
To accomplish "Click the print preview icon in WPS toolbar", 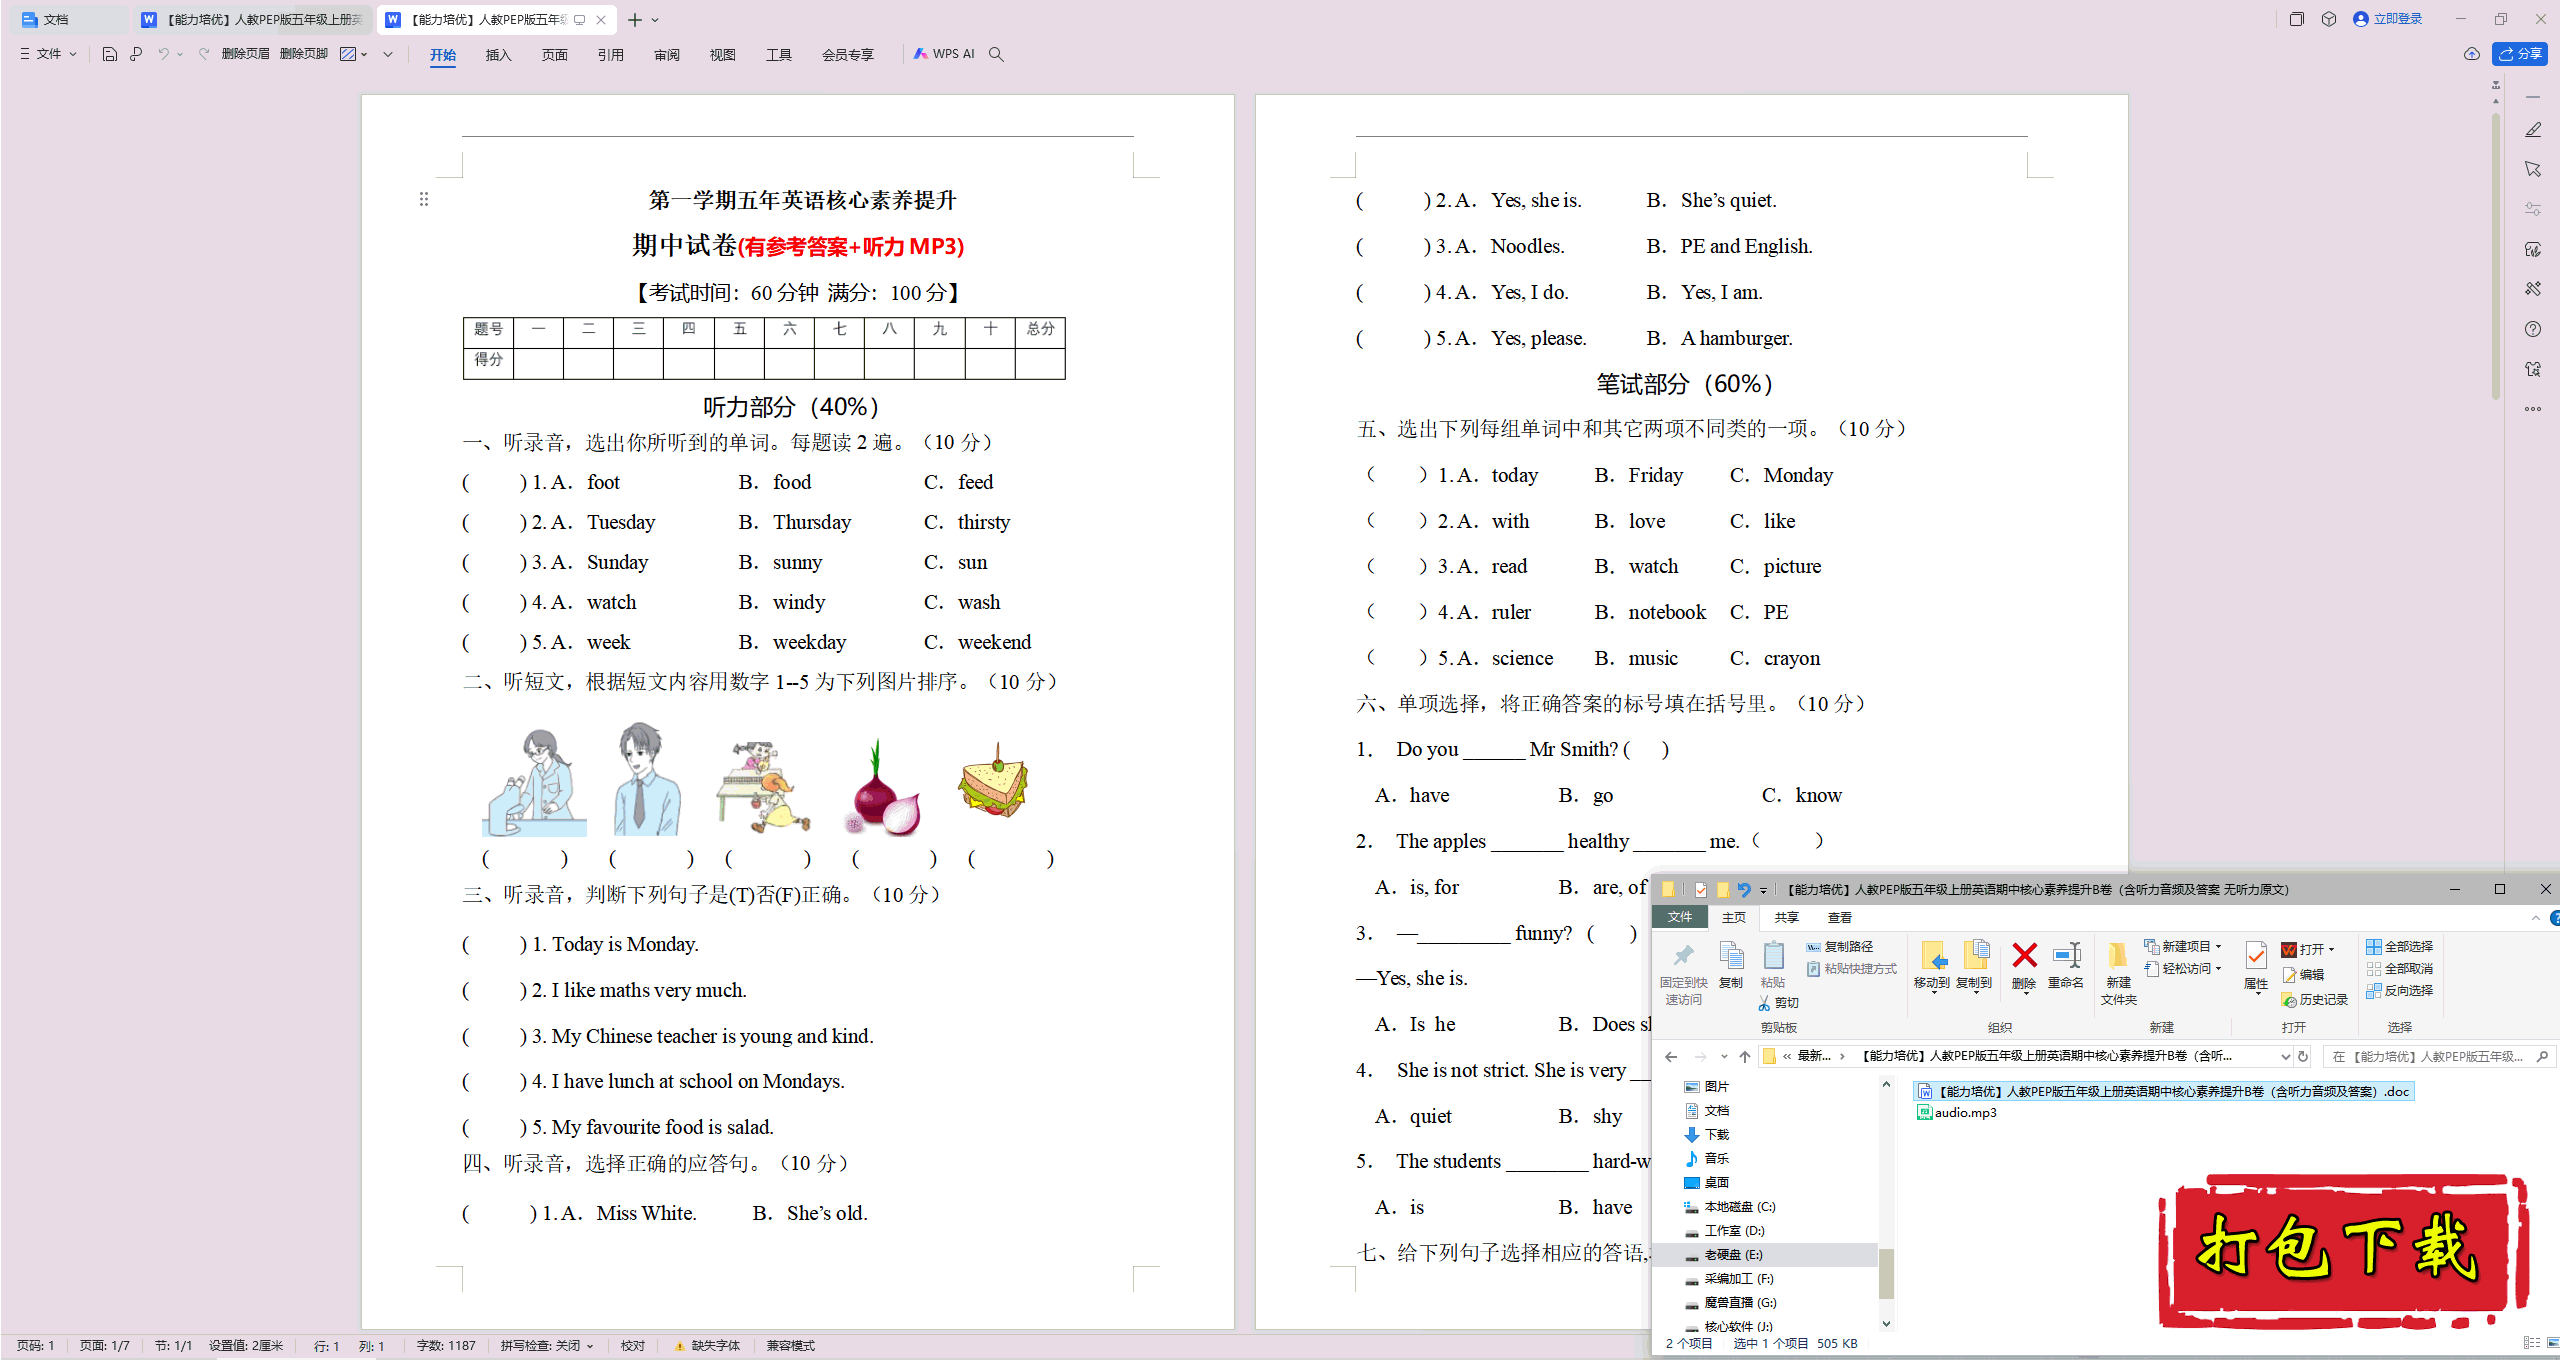I will click(136, 54).
